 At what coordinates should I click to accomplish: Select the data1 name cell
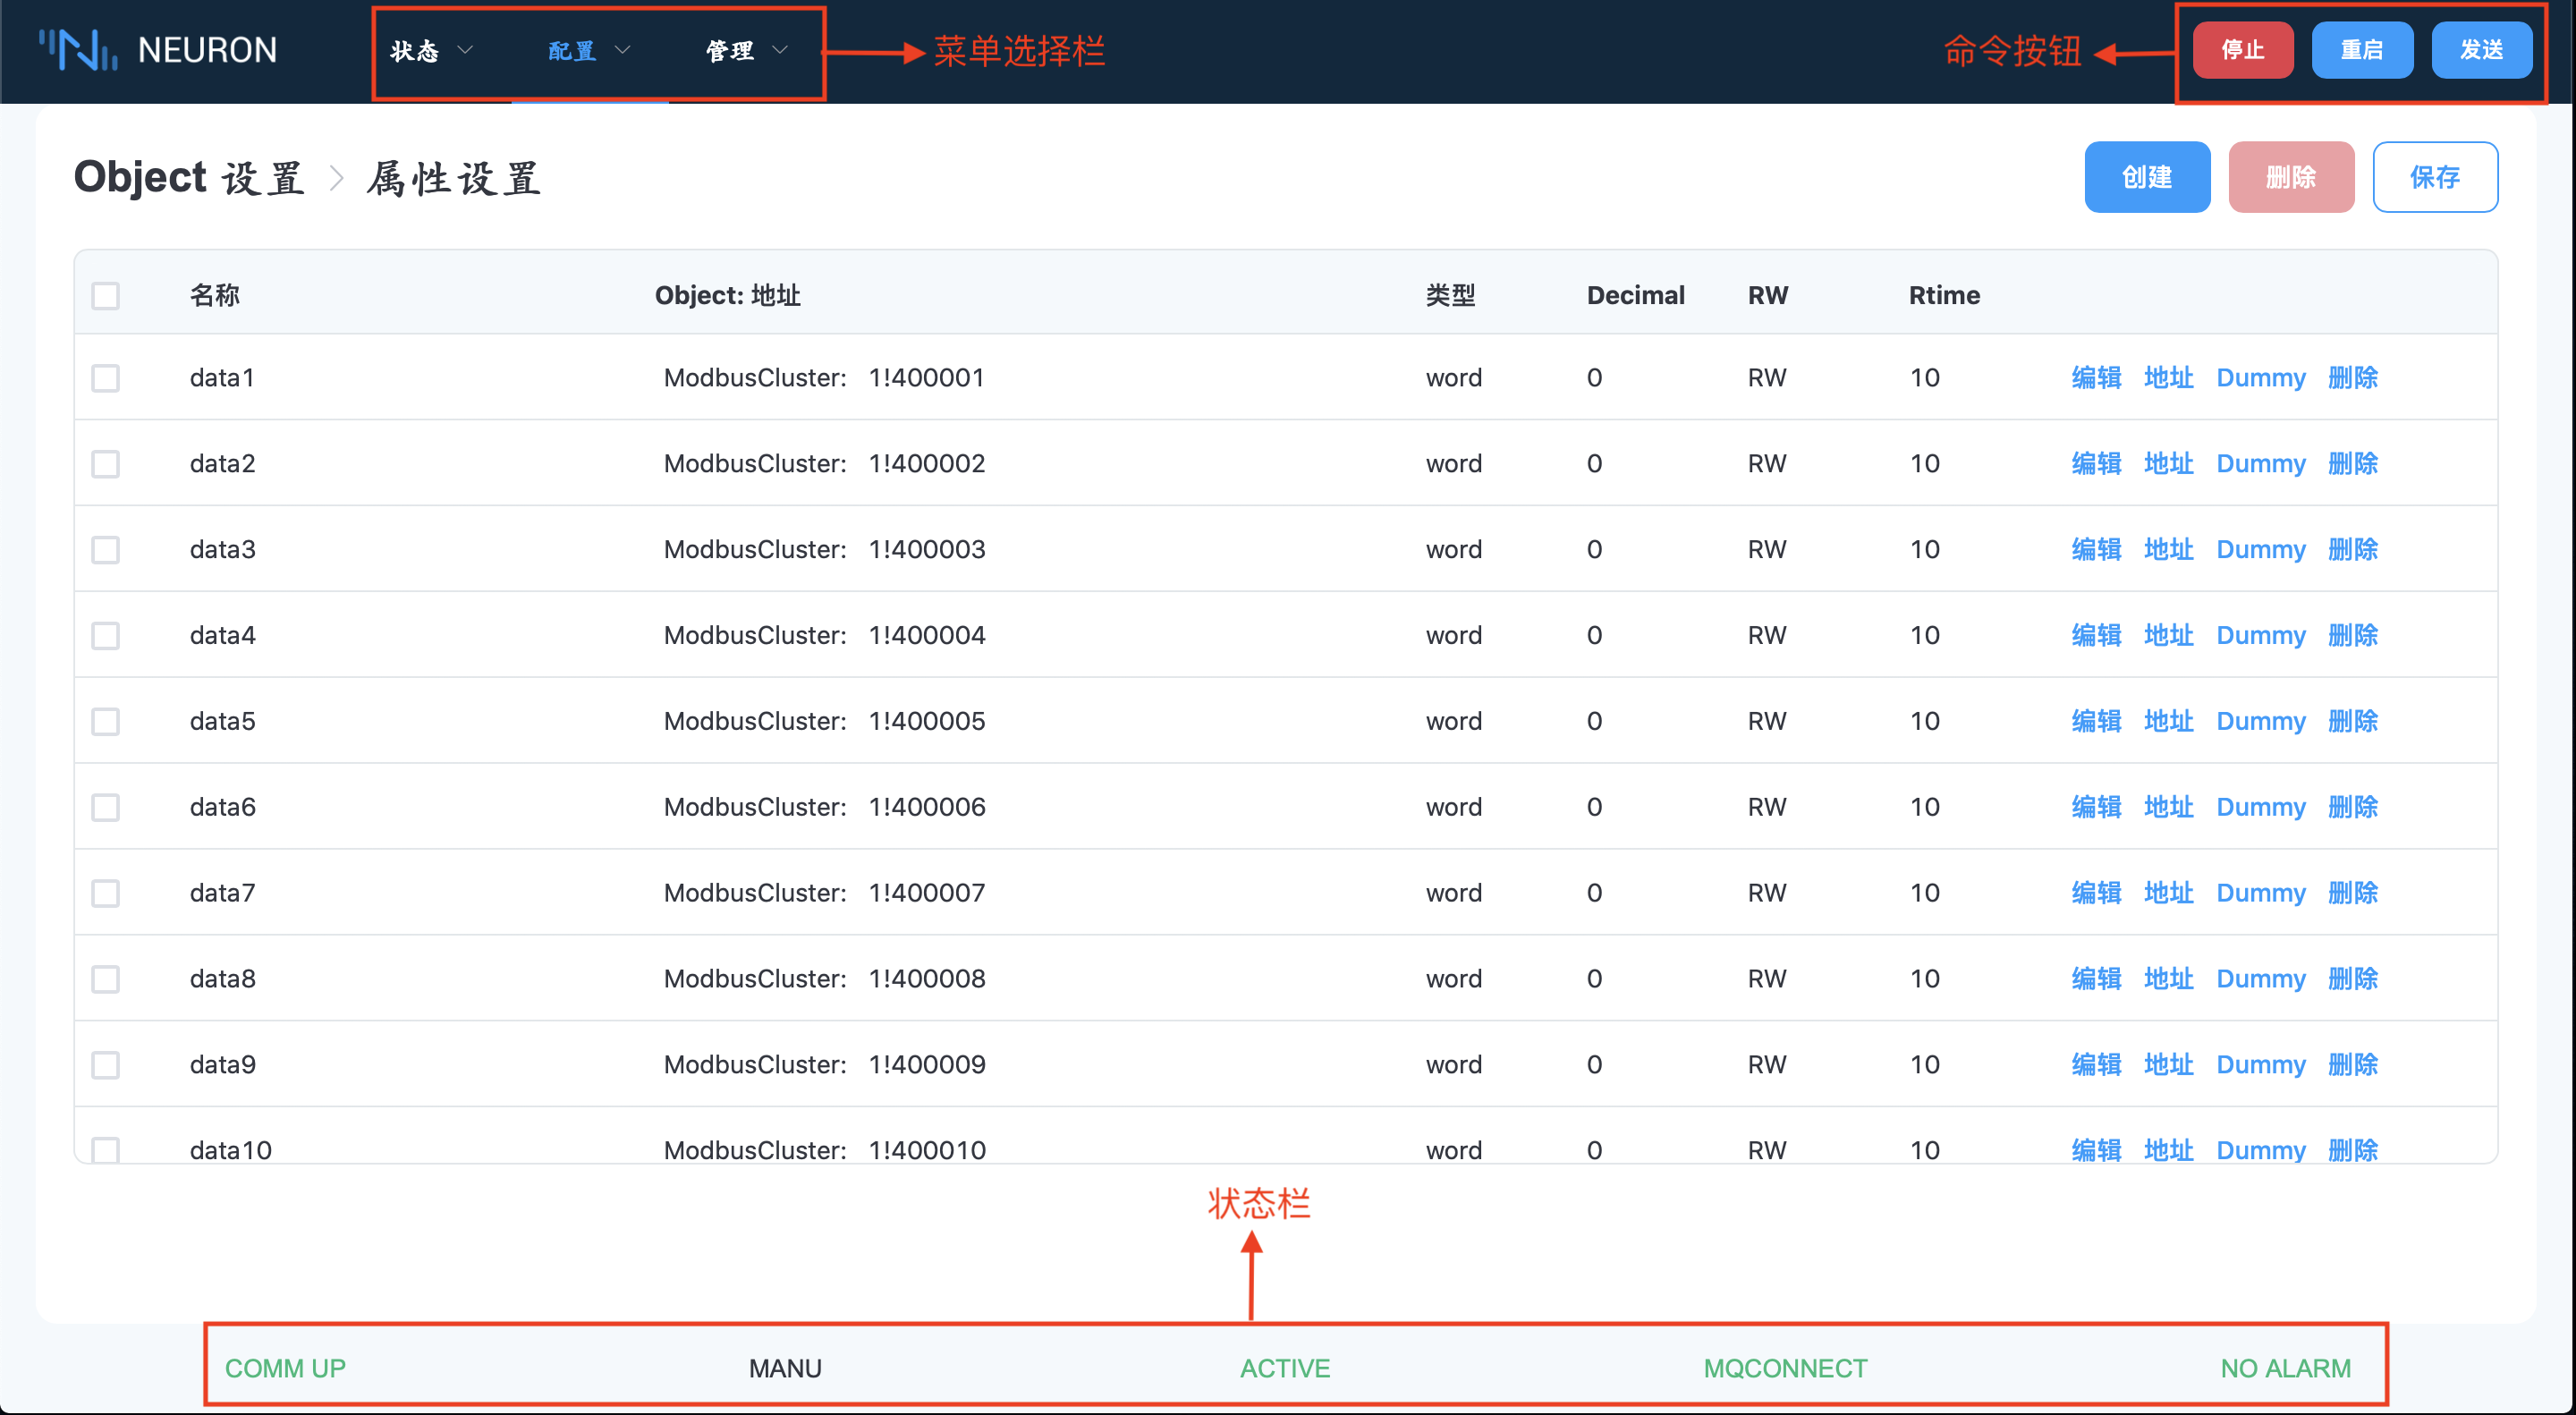(x=222, y=378)
